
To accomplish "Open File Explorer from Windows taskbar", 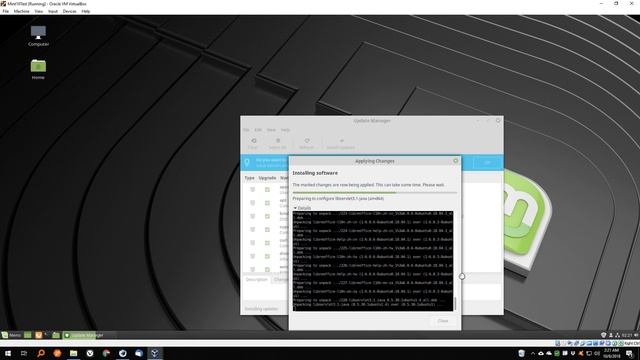I will 73,353.
